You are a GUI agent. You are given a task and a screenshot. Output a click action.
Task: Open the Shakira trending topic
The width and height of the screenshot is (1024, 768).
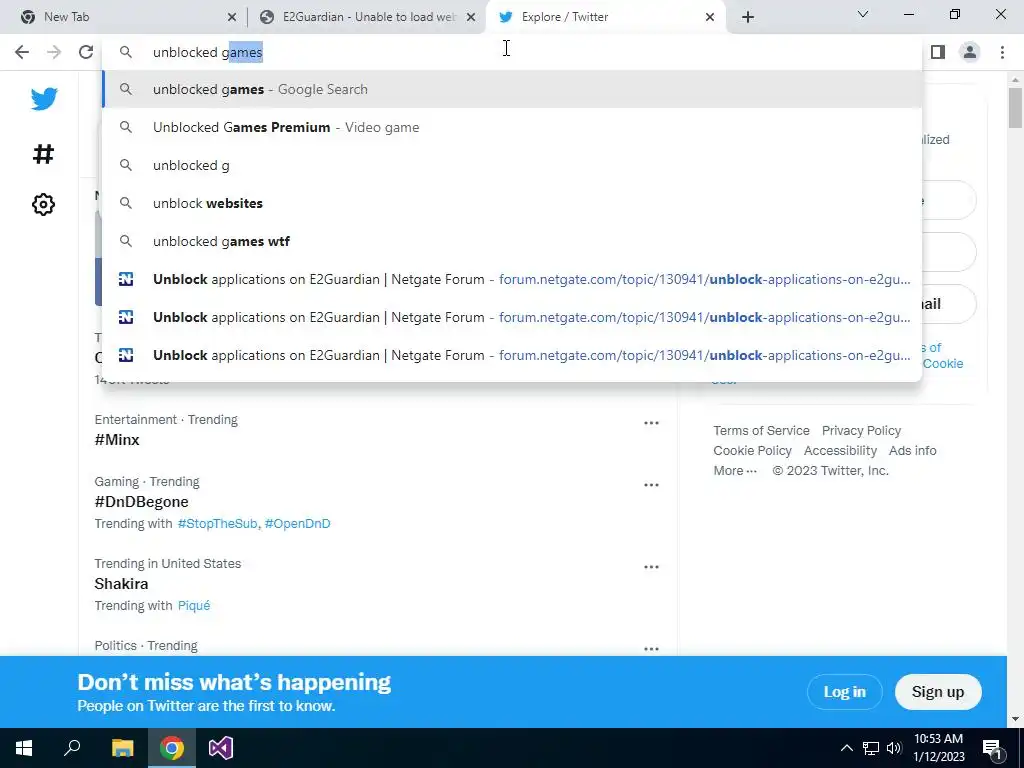tap(121, 583)
